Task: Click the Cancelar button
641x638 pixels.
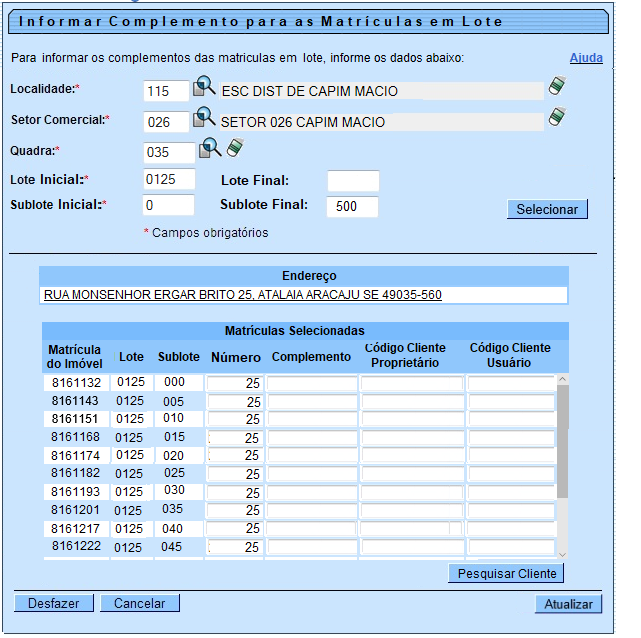Action: (x=141, y=603)
